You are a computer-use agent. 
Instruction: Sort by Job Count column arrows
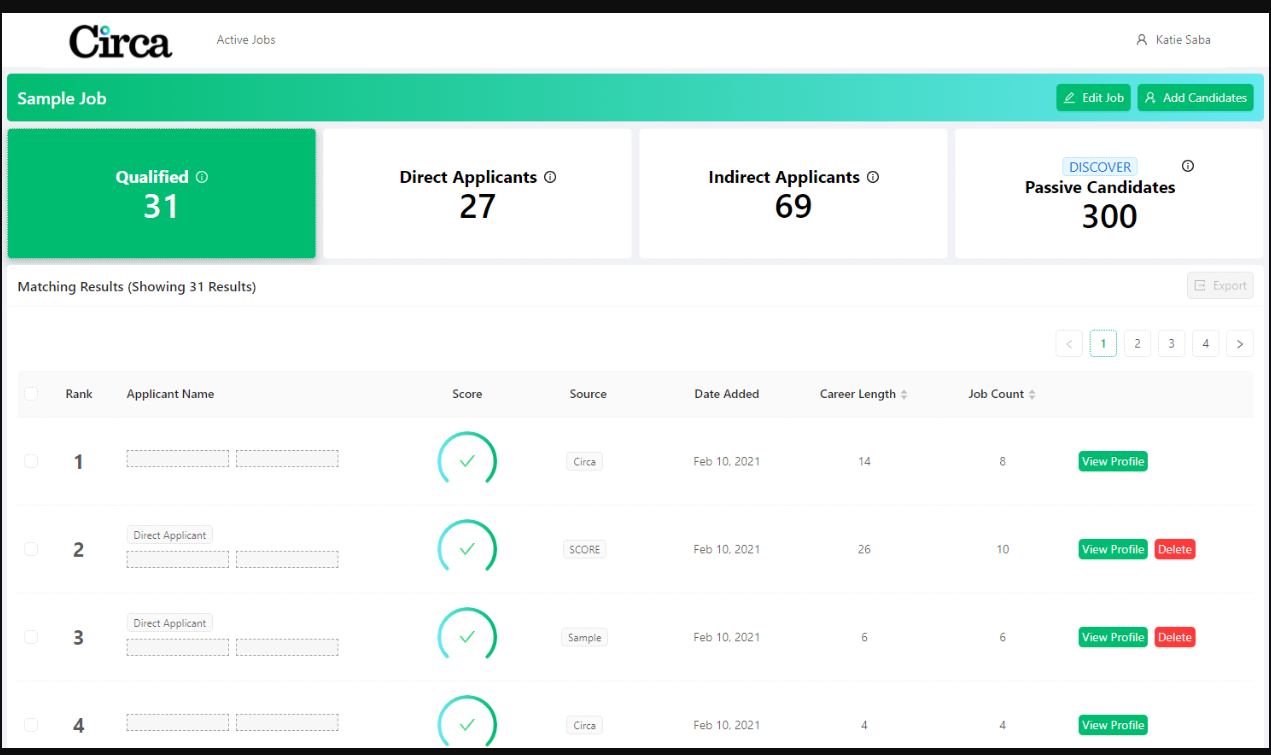[x=1032, y=395]
